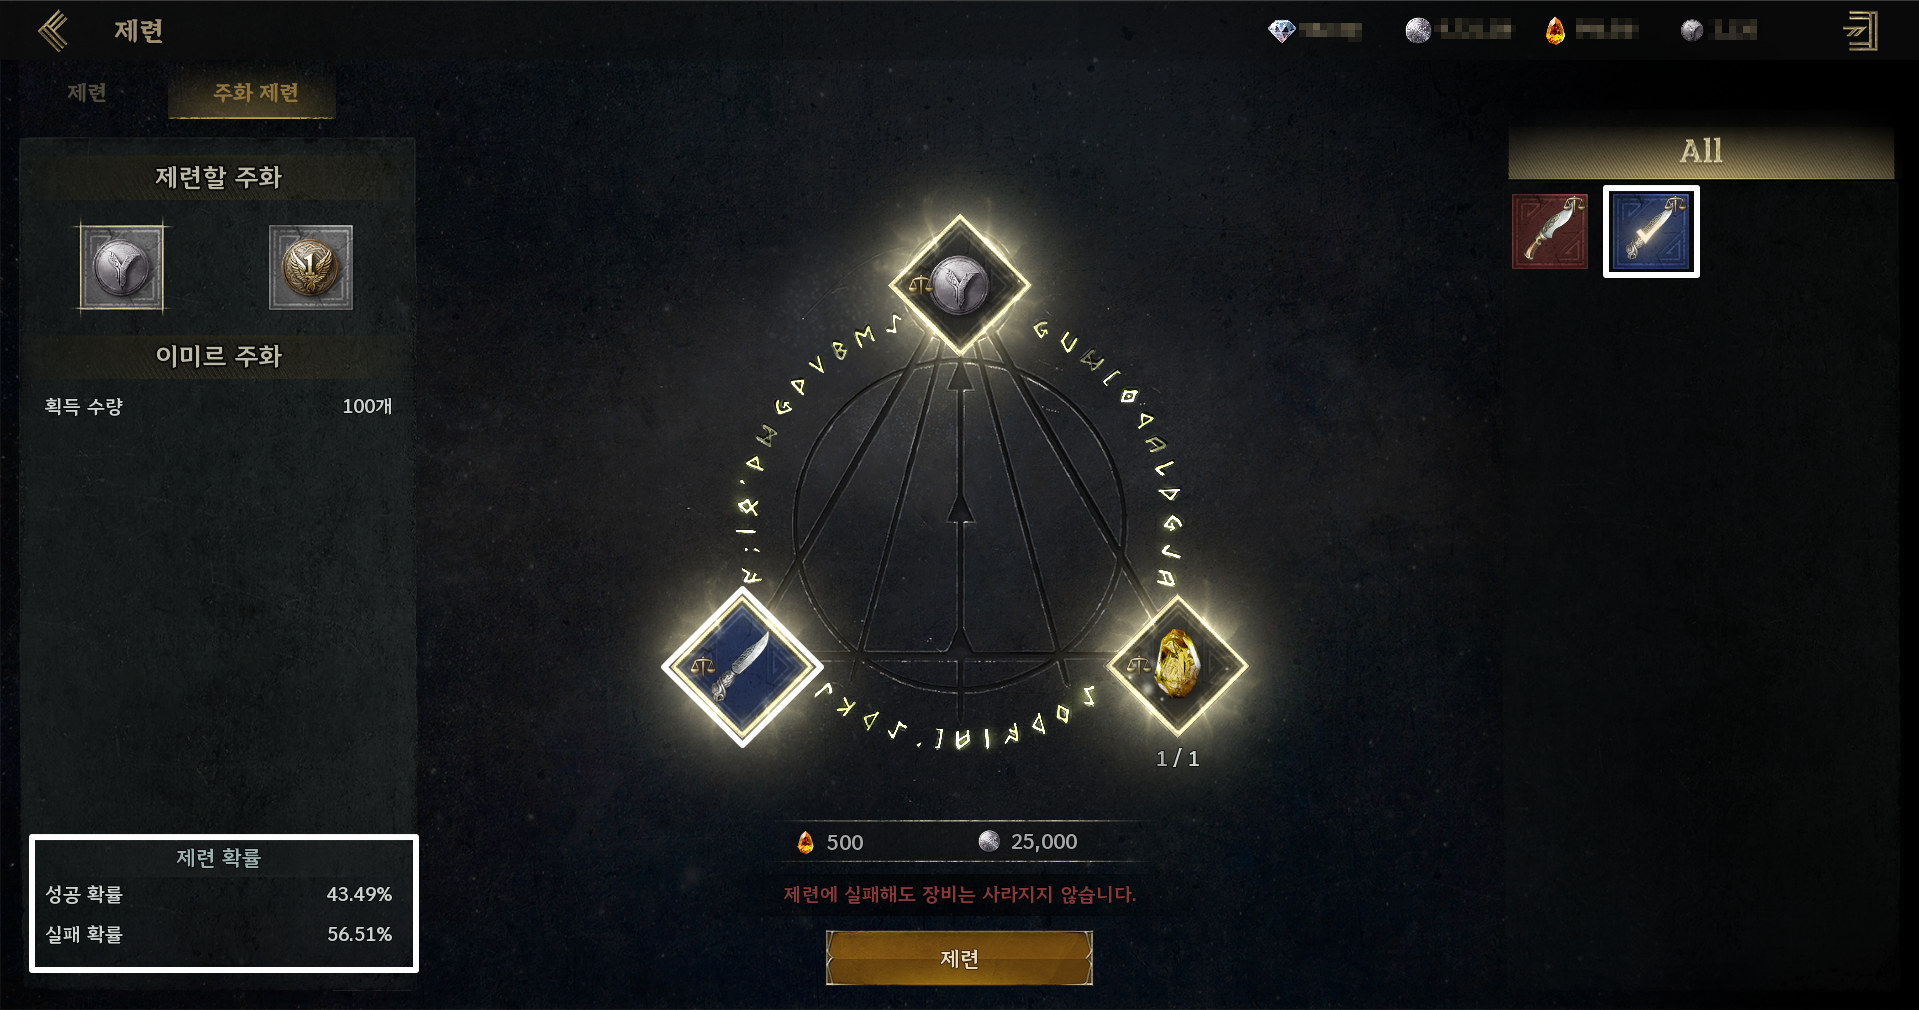Switch to the 주화 제련 tab

pyautogui.click(x=255, y=93)
